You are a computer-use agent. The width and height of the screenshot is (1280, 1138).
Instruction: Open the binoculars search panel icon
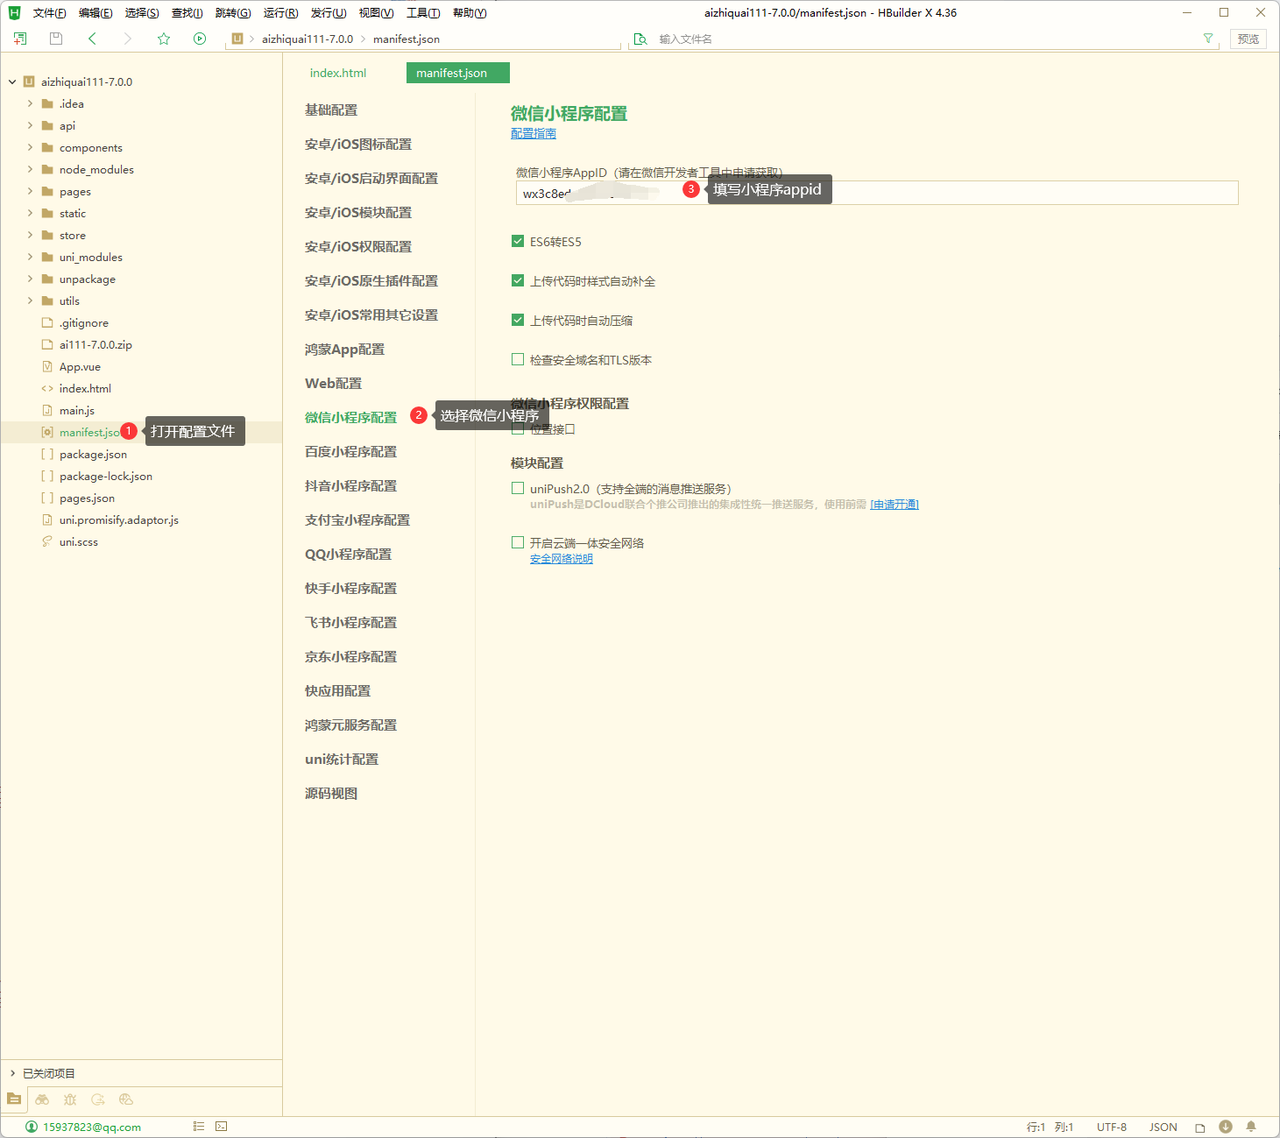click(x=42, y=1099)
